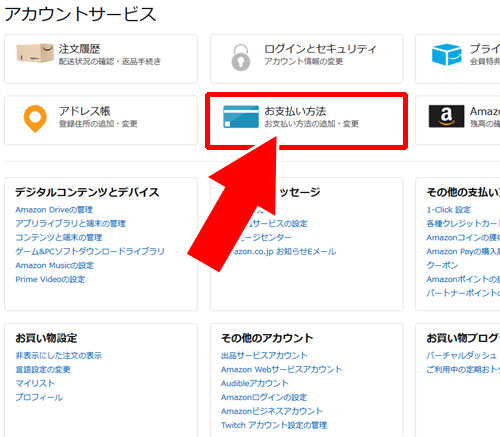Open the Amazonコイン history link
500x437 pixels.
click(463, 237)
